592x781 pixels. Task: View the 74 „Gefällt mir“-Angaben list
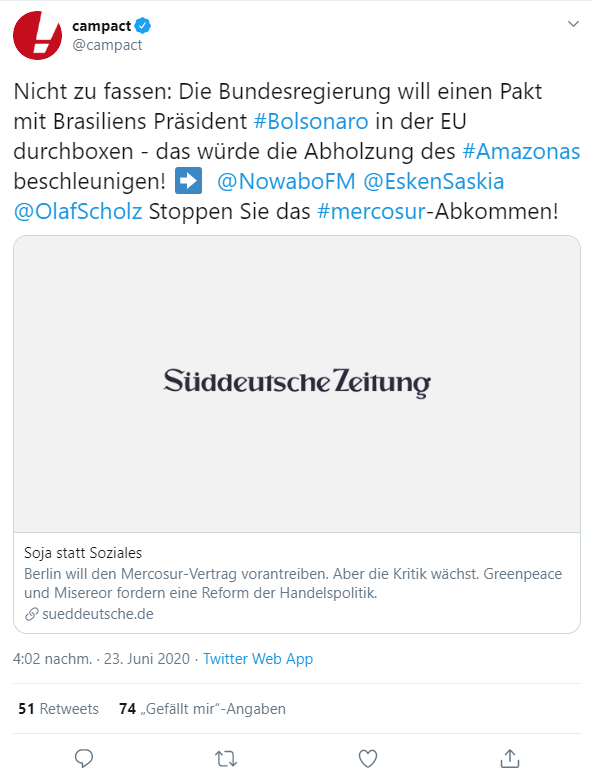[202, 709]
